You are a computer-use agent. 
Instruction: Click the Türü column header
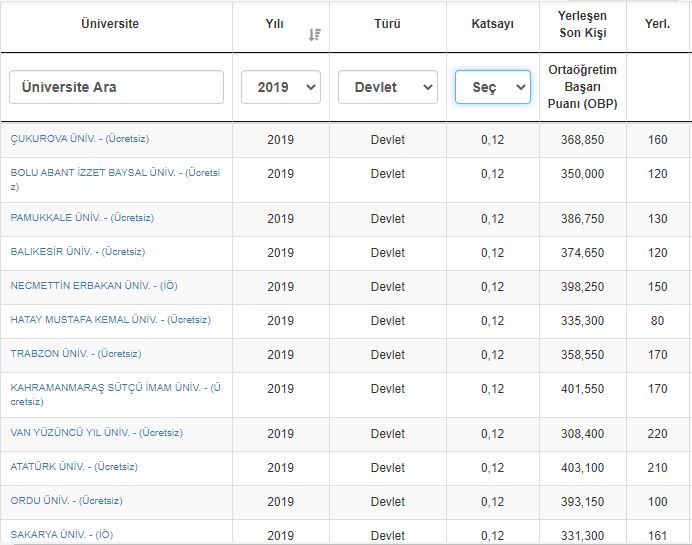coord(387,23)
